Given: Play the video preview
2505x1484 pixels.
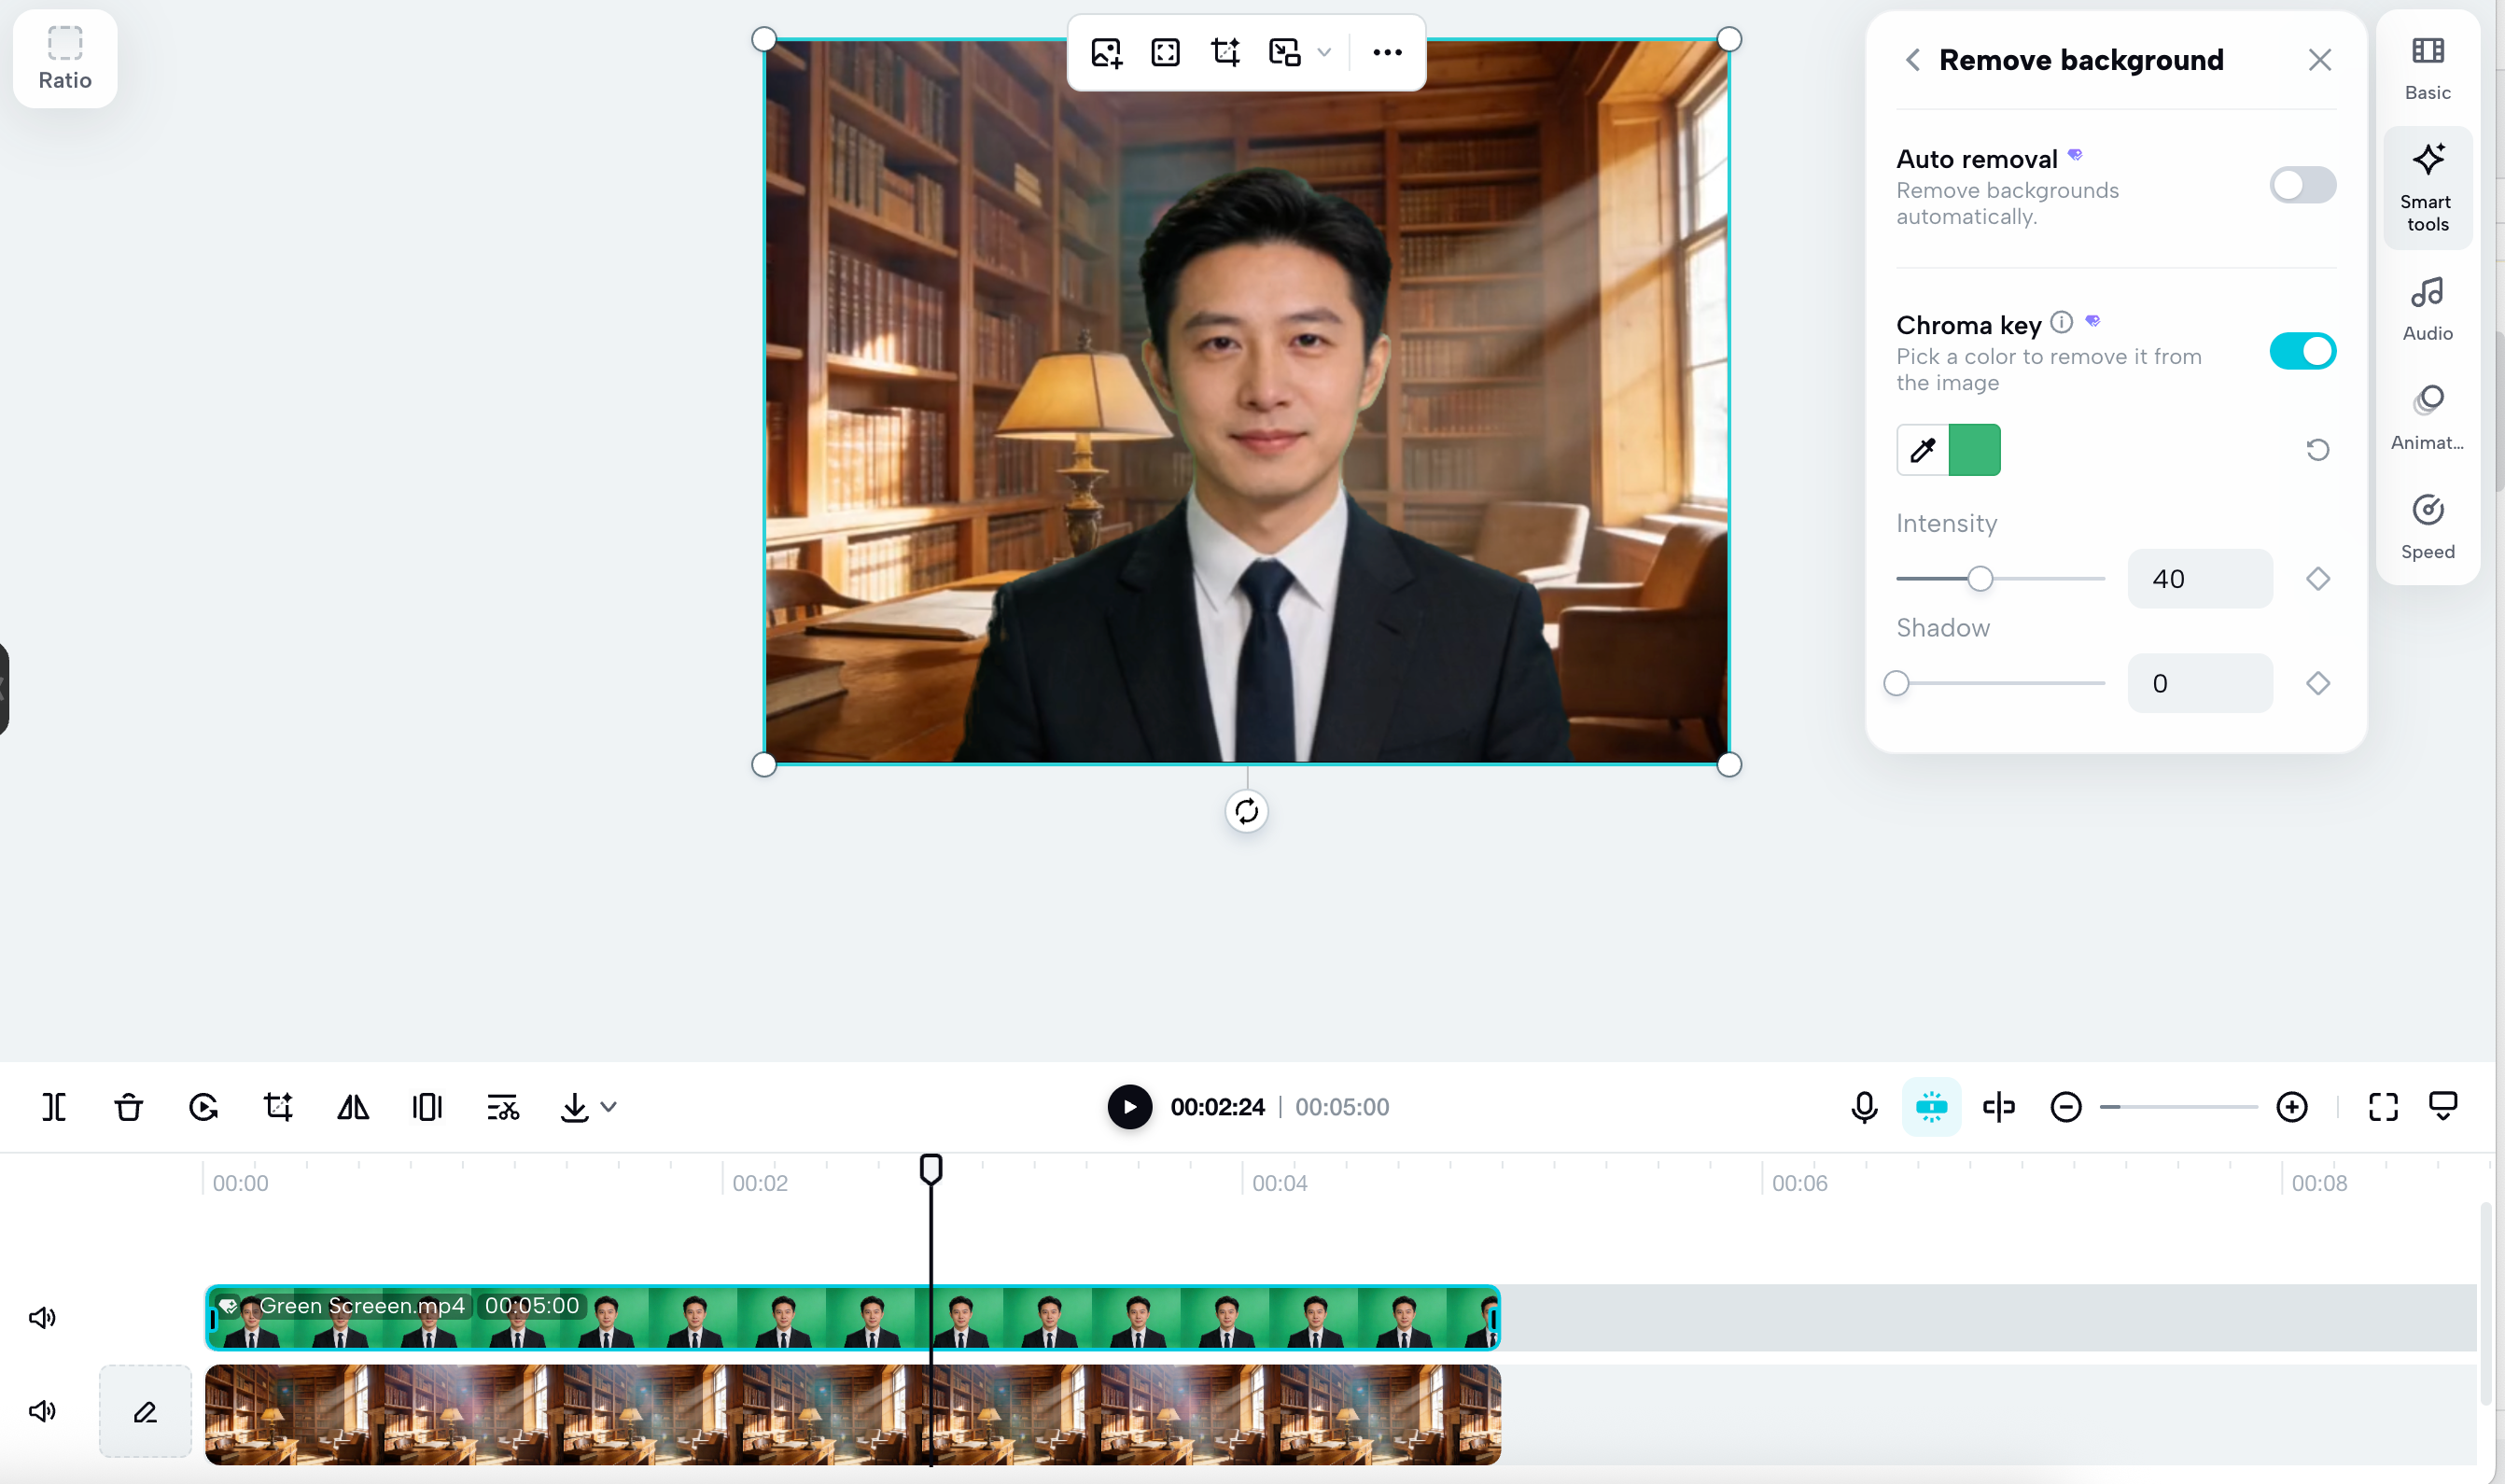Looking at the screenshot, I should [1129, 1107].
